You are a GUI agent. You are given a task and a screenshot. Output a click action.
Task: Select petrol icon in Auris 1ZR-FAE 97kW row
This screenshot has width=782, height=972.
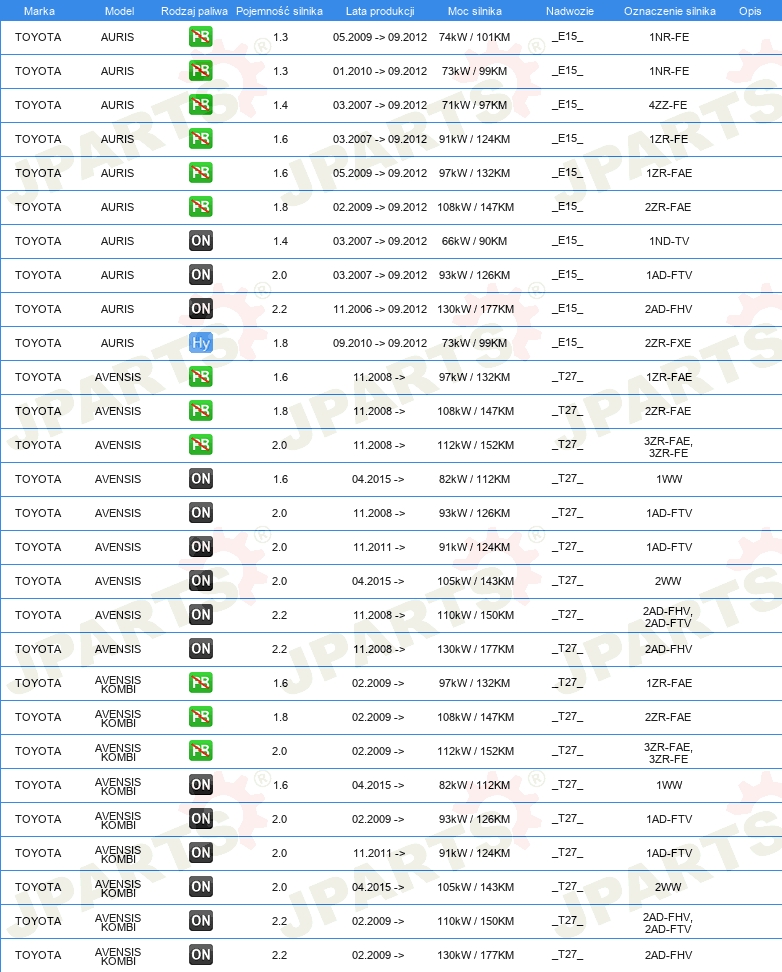(x=200, y=173)
